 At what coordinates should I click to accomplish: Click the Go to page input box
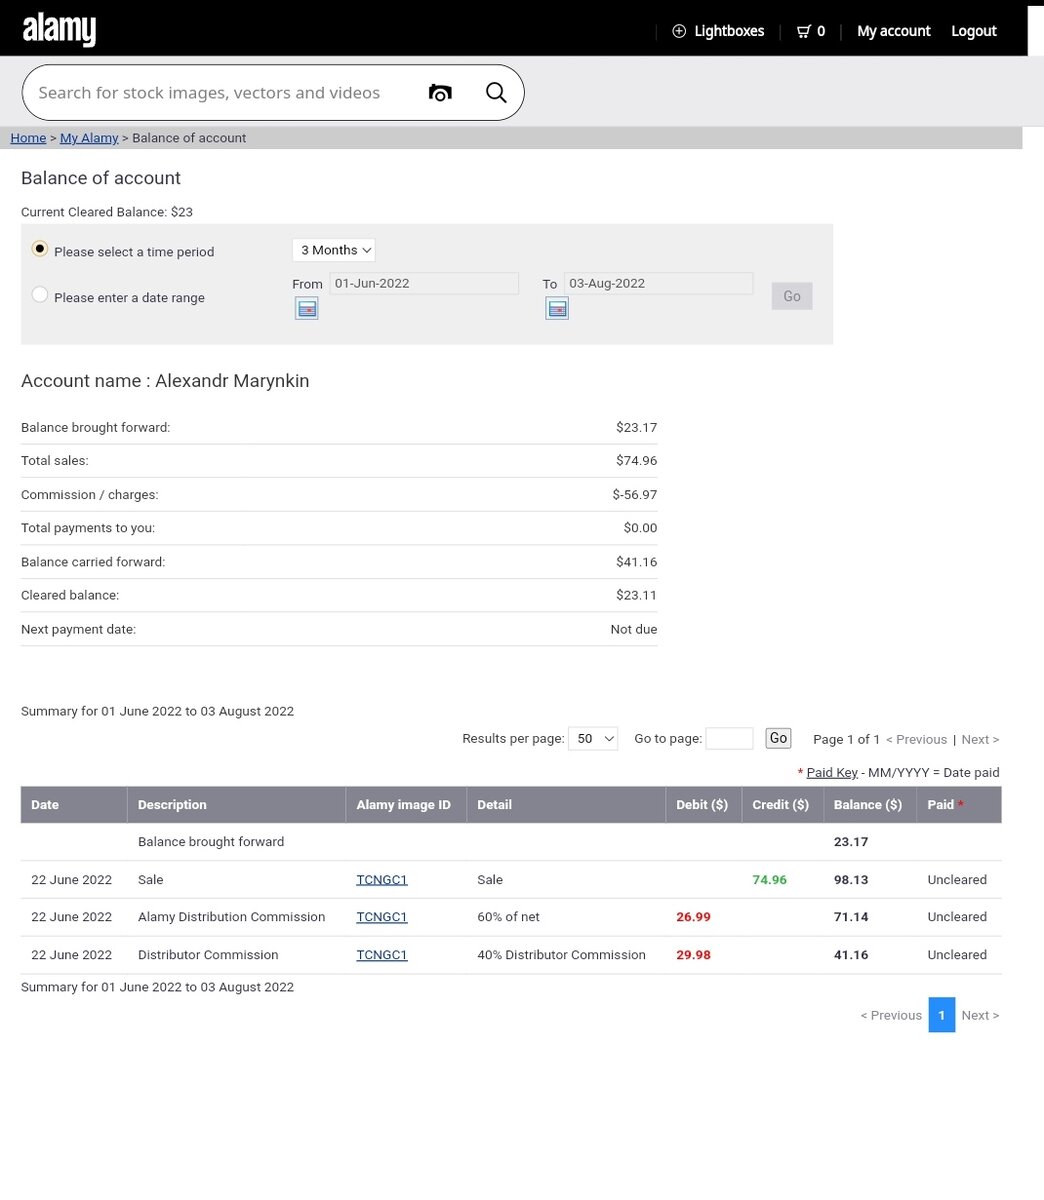pos(729,738)
